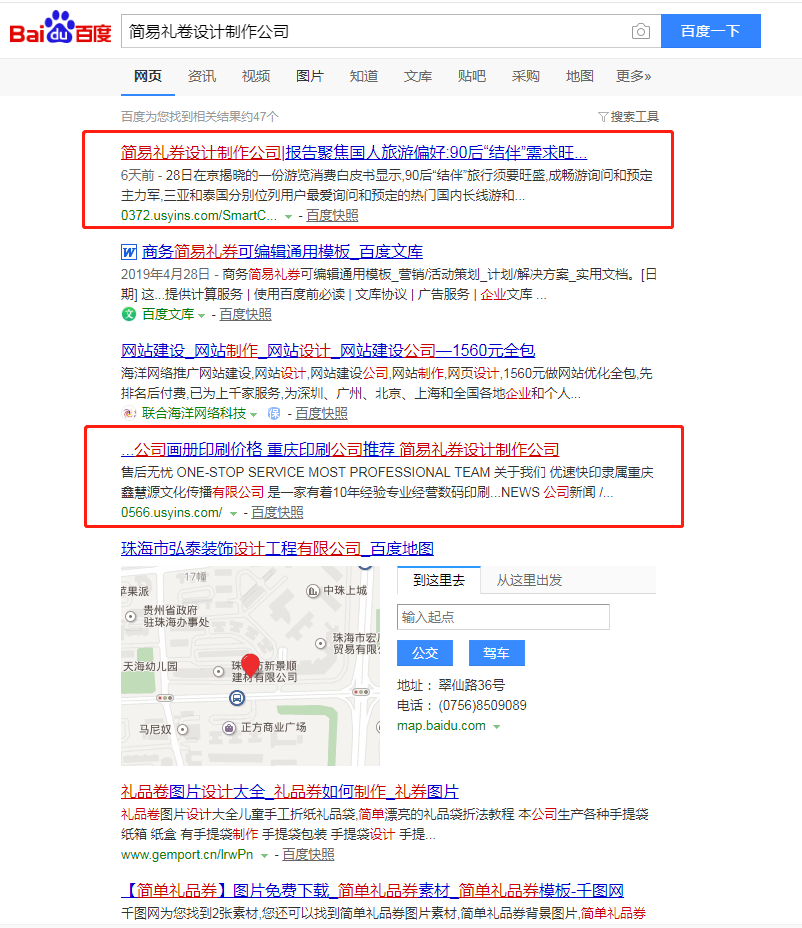Click the red location pin on map

251,665
